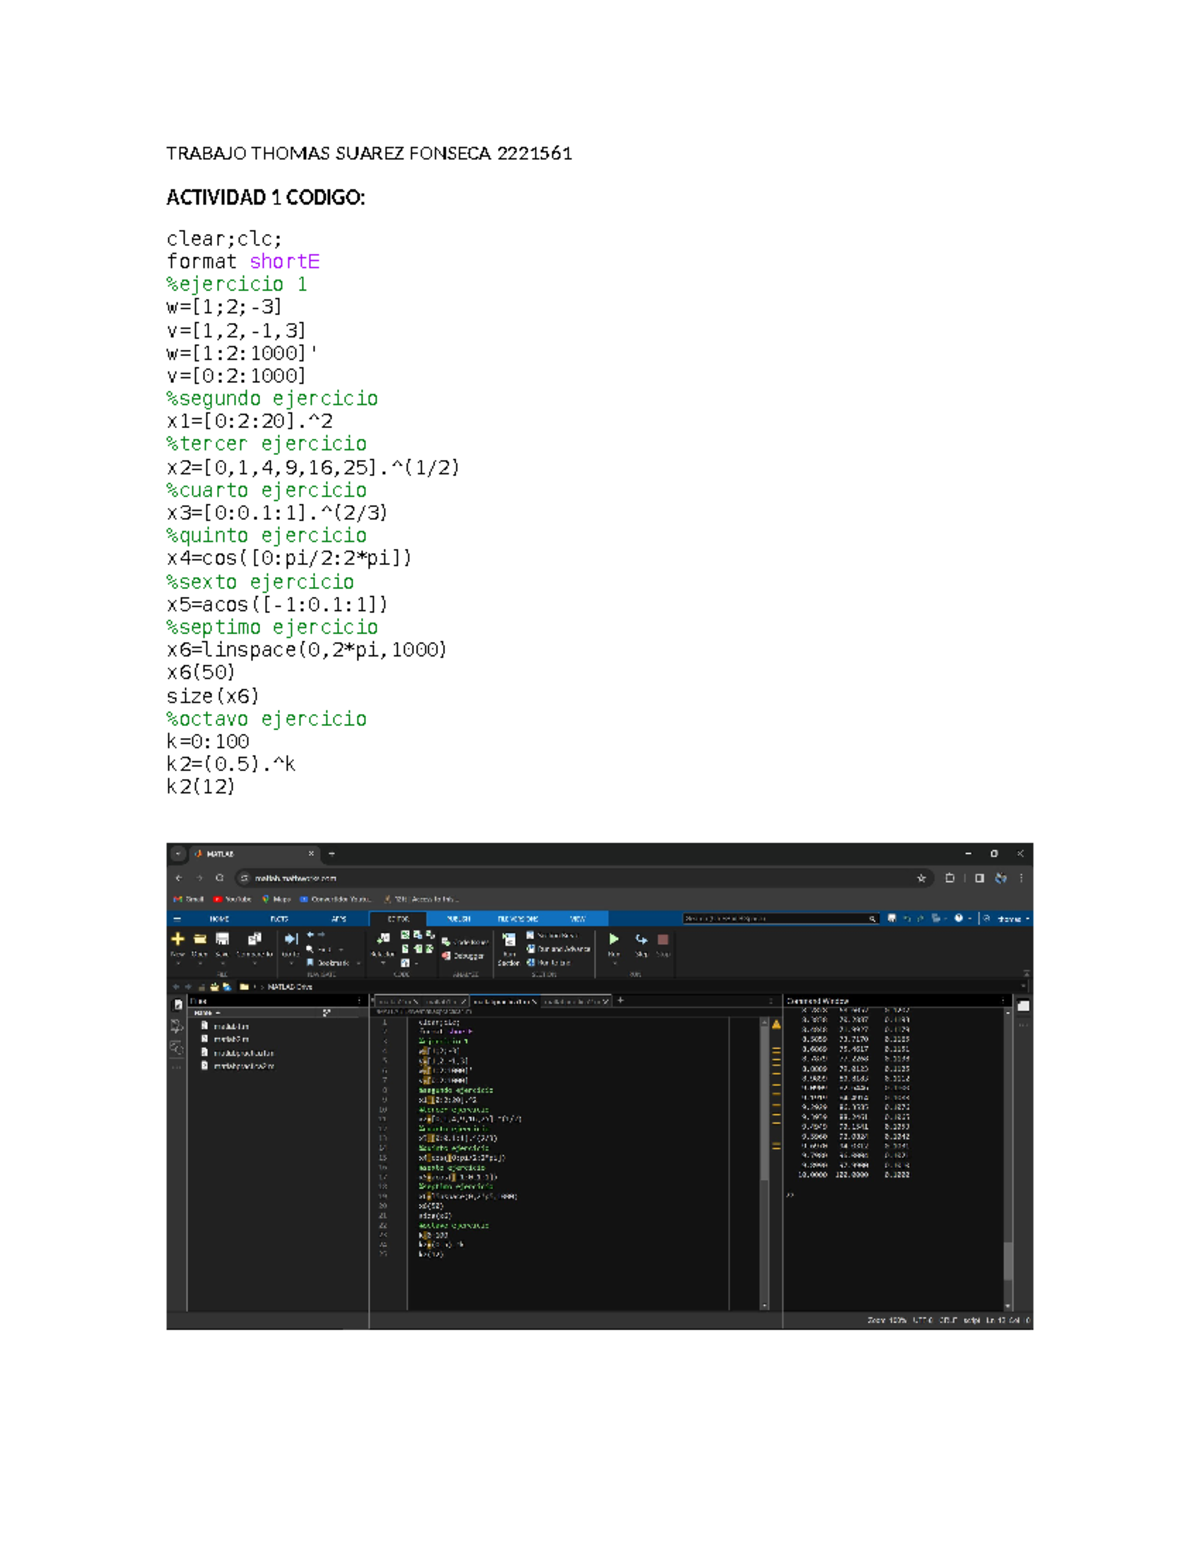Screen dimensions: 1200x1553
Task: Reload the page in the browser
Action: click(219, 878)
